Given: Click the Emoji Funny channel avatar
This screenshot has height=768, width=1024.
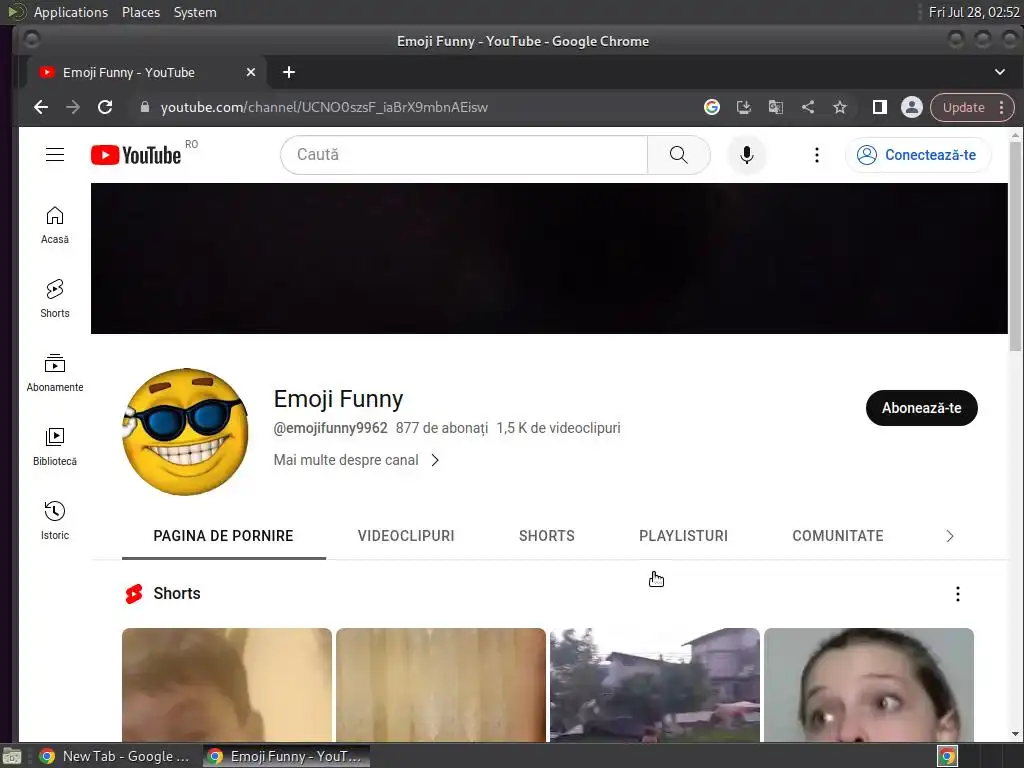Looking at the screenshot, I should tap(185, 432).
